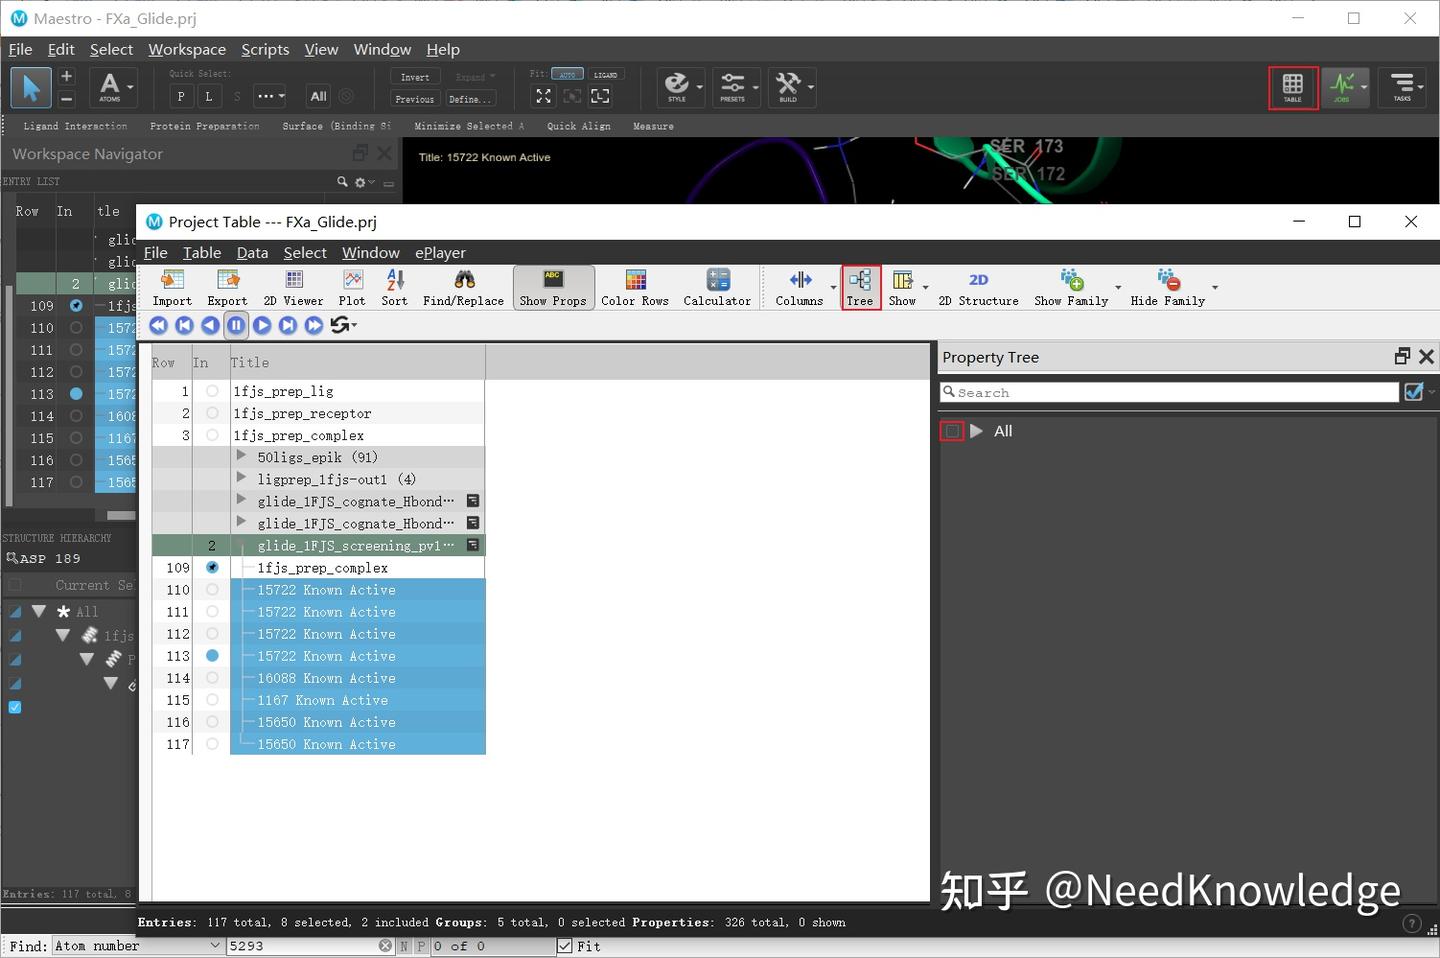Uncheck the Fit checkbox in the Find bar
Viewport: 1440px width, 958px height.
pyautogui.click(x=565, y=945)
